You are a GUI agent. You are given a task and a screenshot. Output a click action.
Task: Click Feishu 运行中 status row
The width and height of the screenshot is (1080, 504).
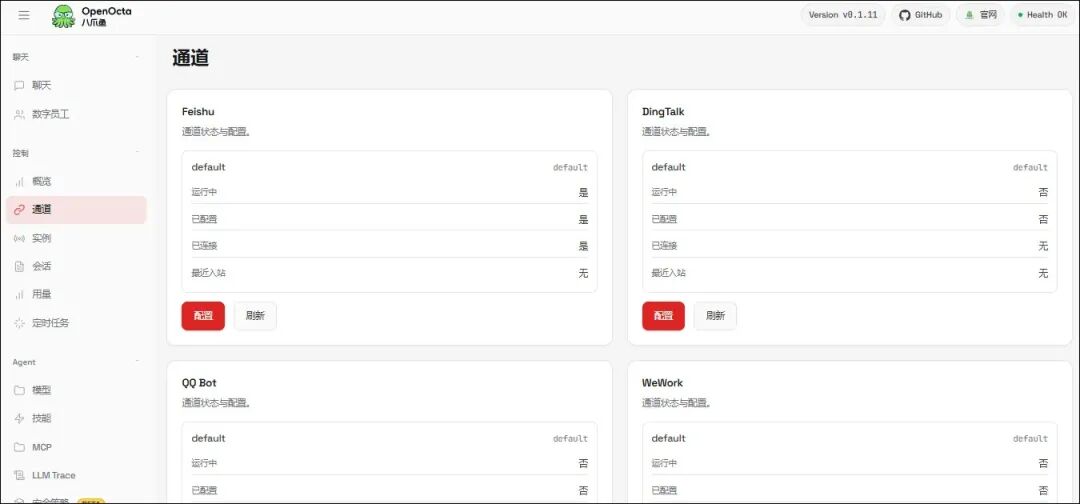click(390, 193)
